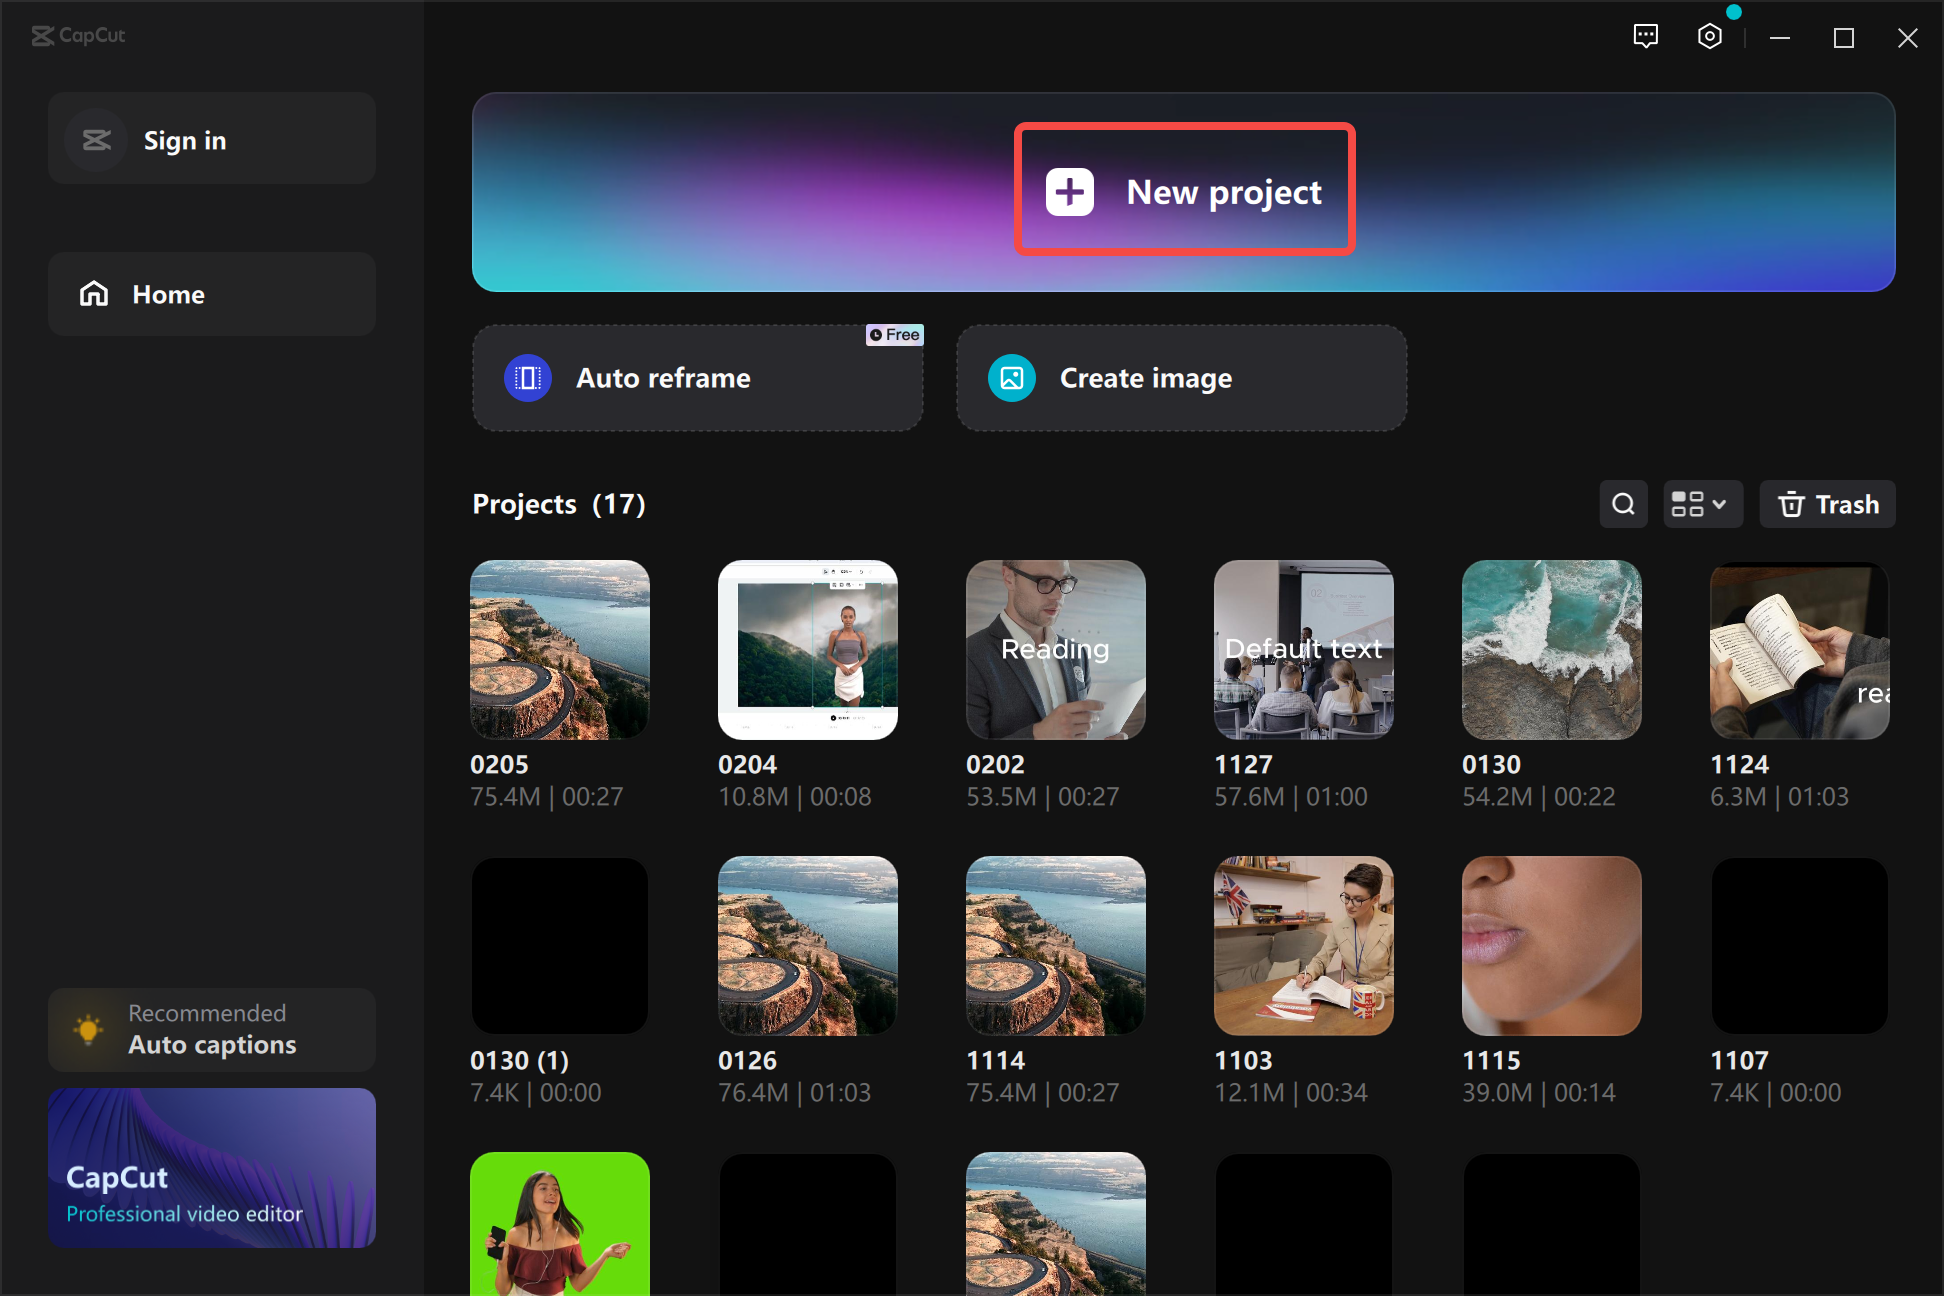Image resolution: width=1944 pixels, height=1296 pixels.
Task: Click the Search icon in Projects
Action: click(1624, 503)
